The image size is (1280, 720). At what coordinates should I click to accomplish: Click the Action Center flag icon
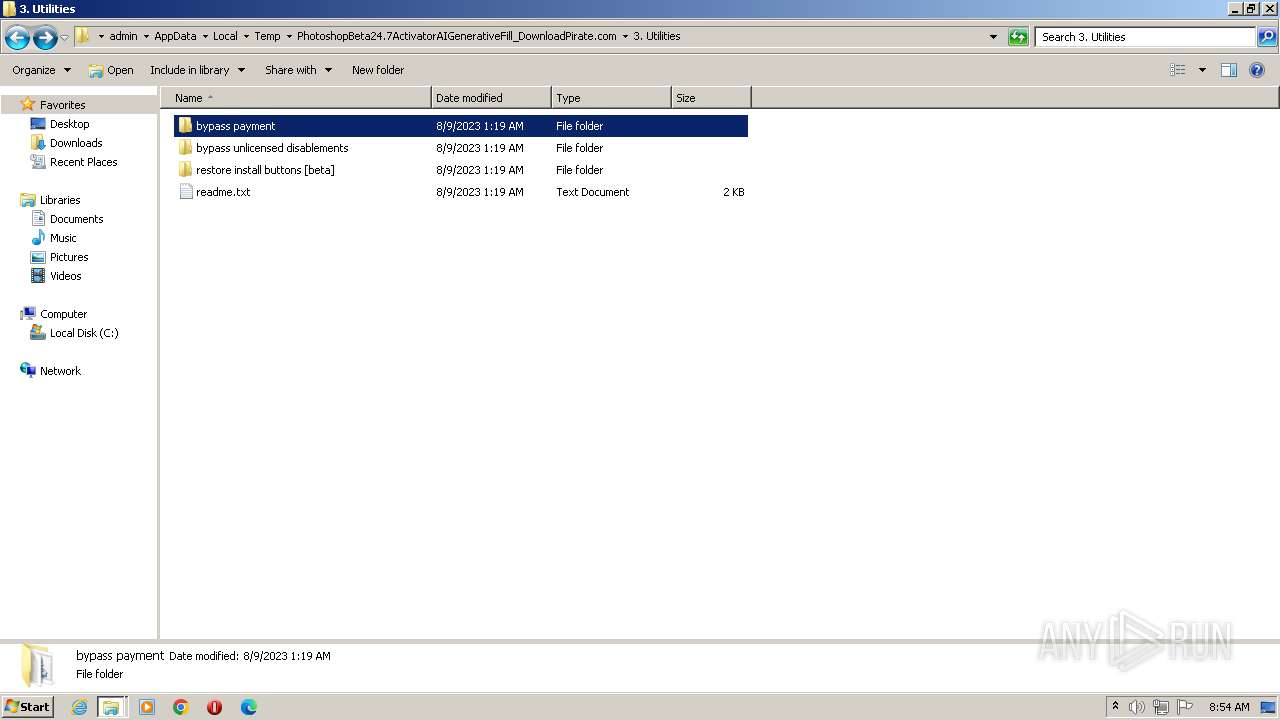[1185, 707]
